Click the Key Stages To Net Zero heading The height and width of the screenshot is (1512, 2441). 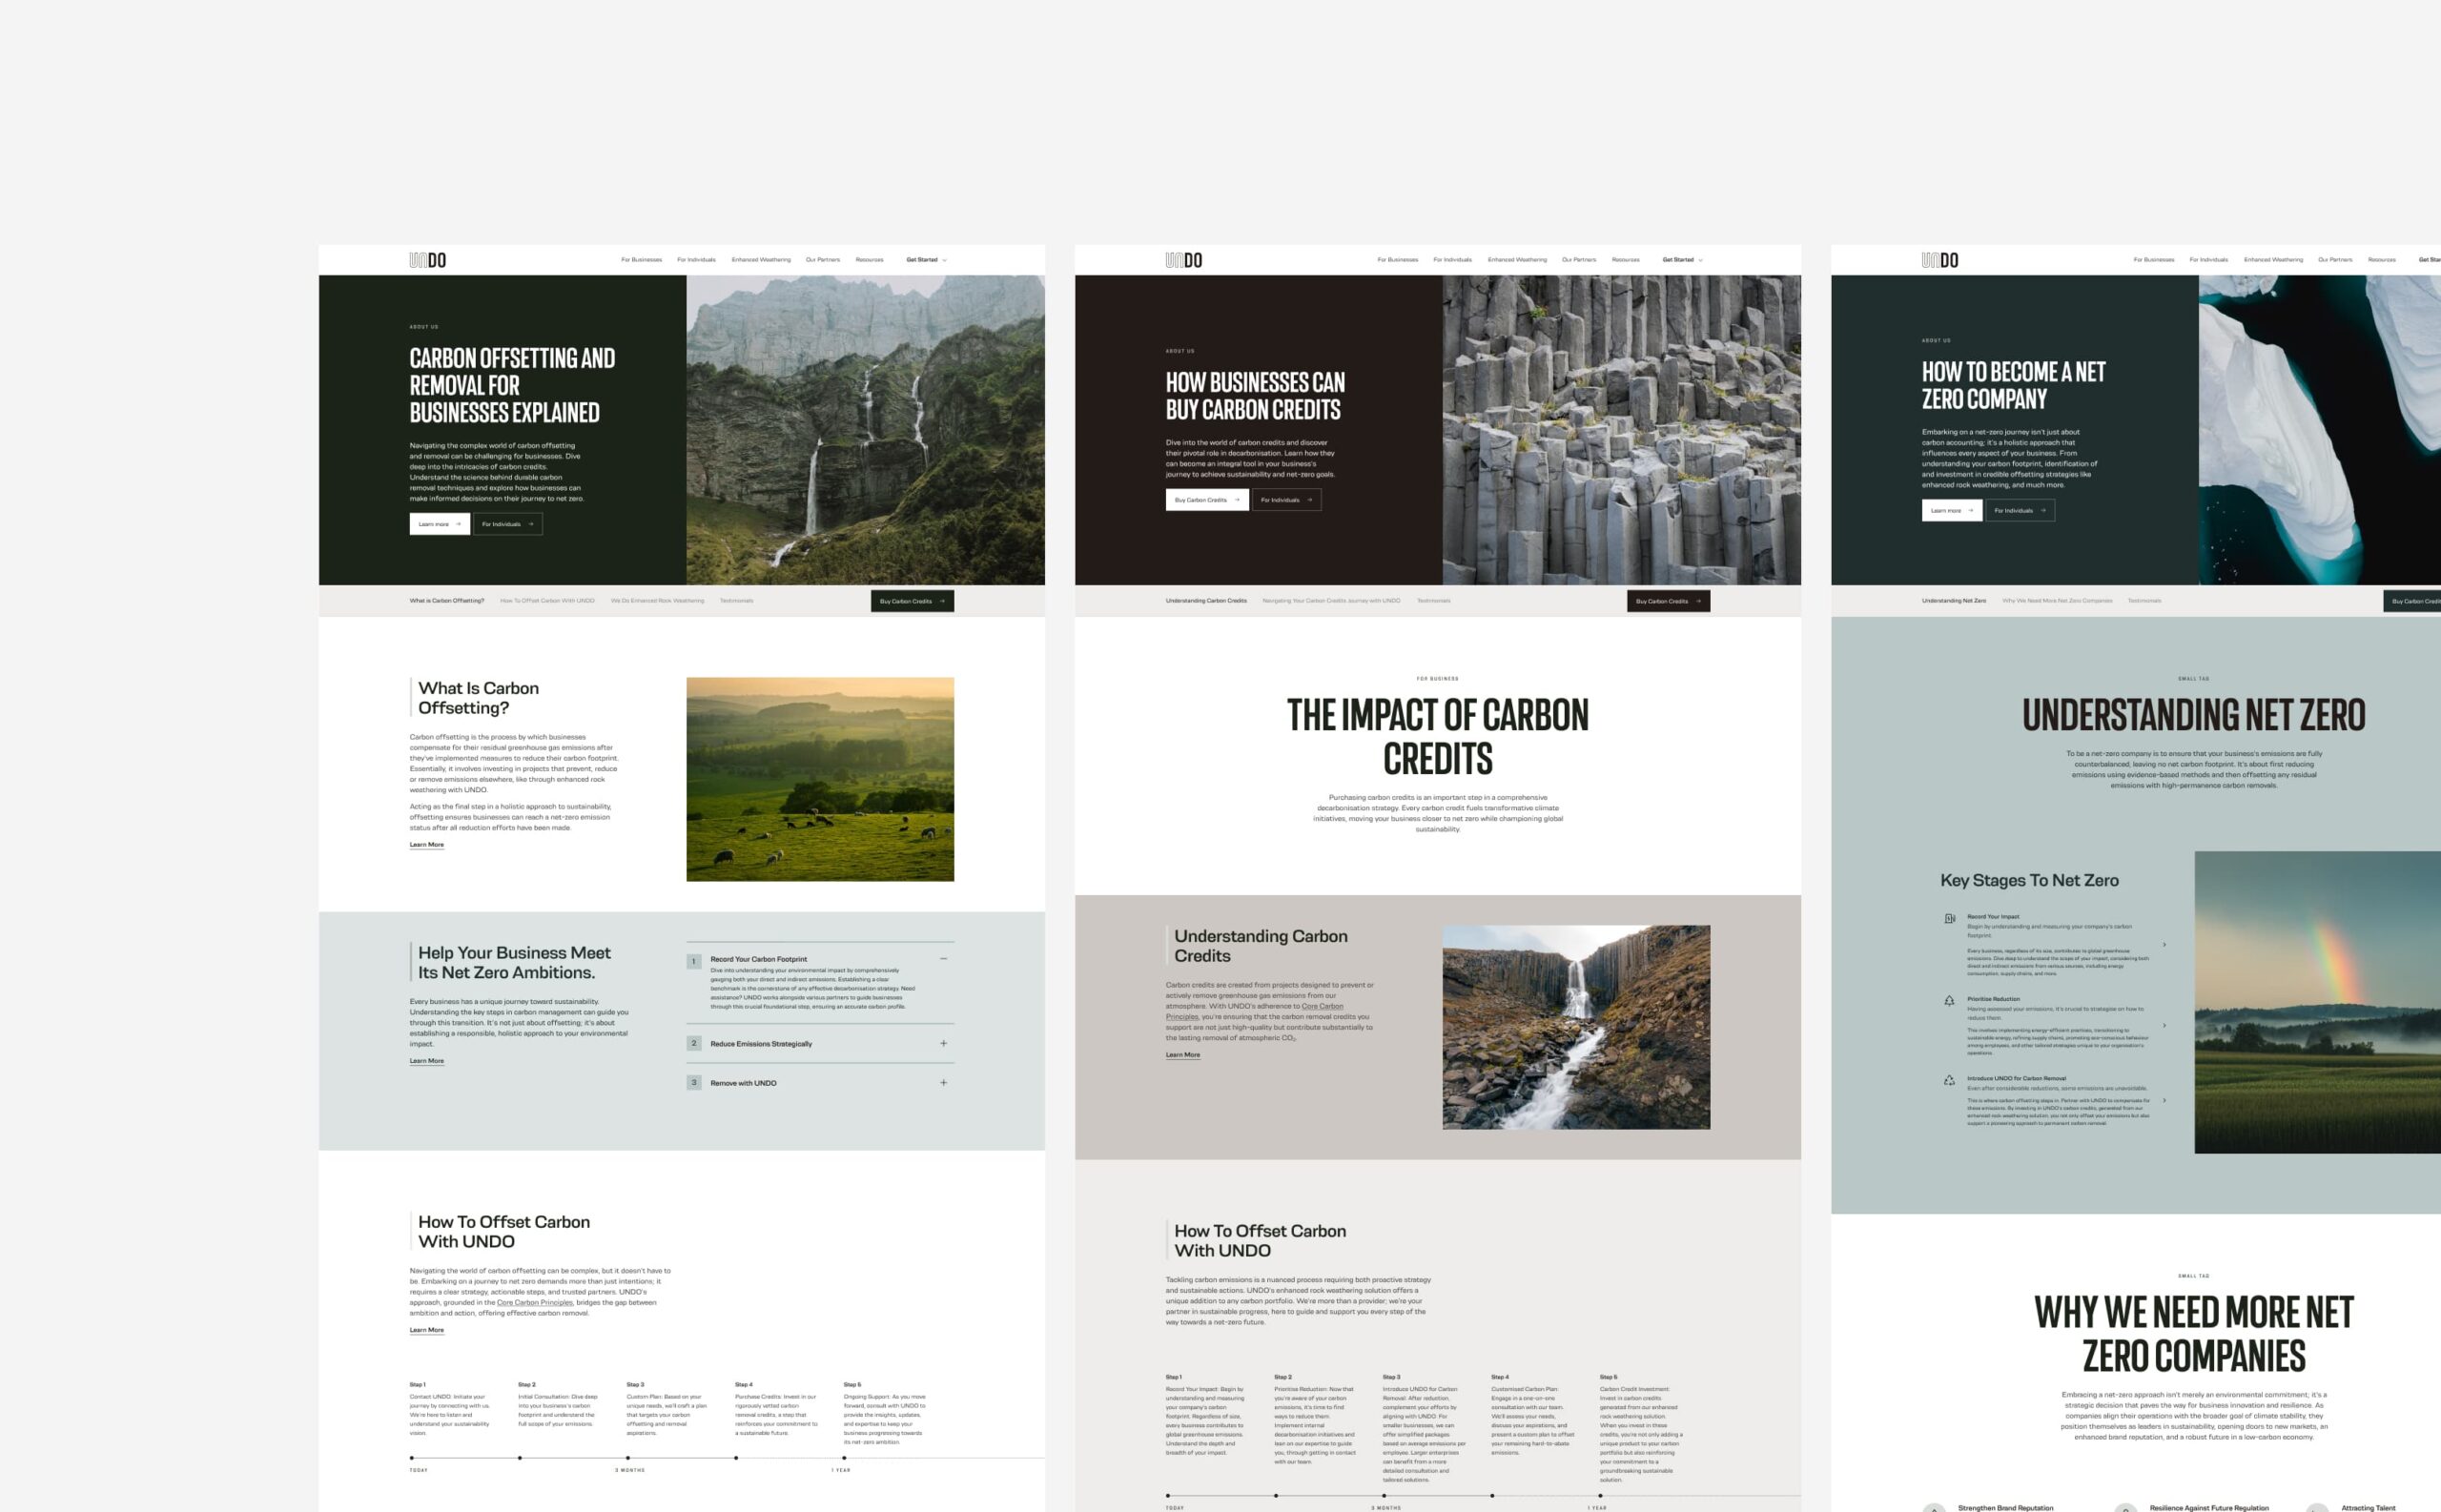coord(2029,880)
